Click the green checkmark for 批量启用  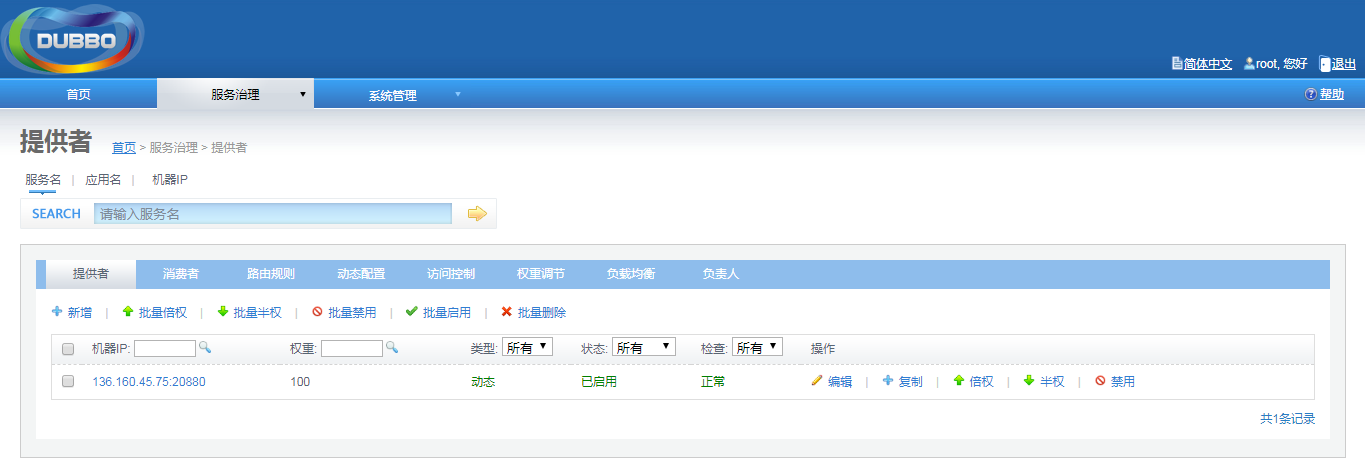pos(412,312)
